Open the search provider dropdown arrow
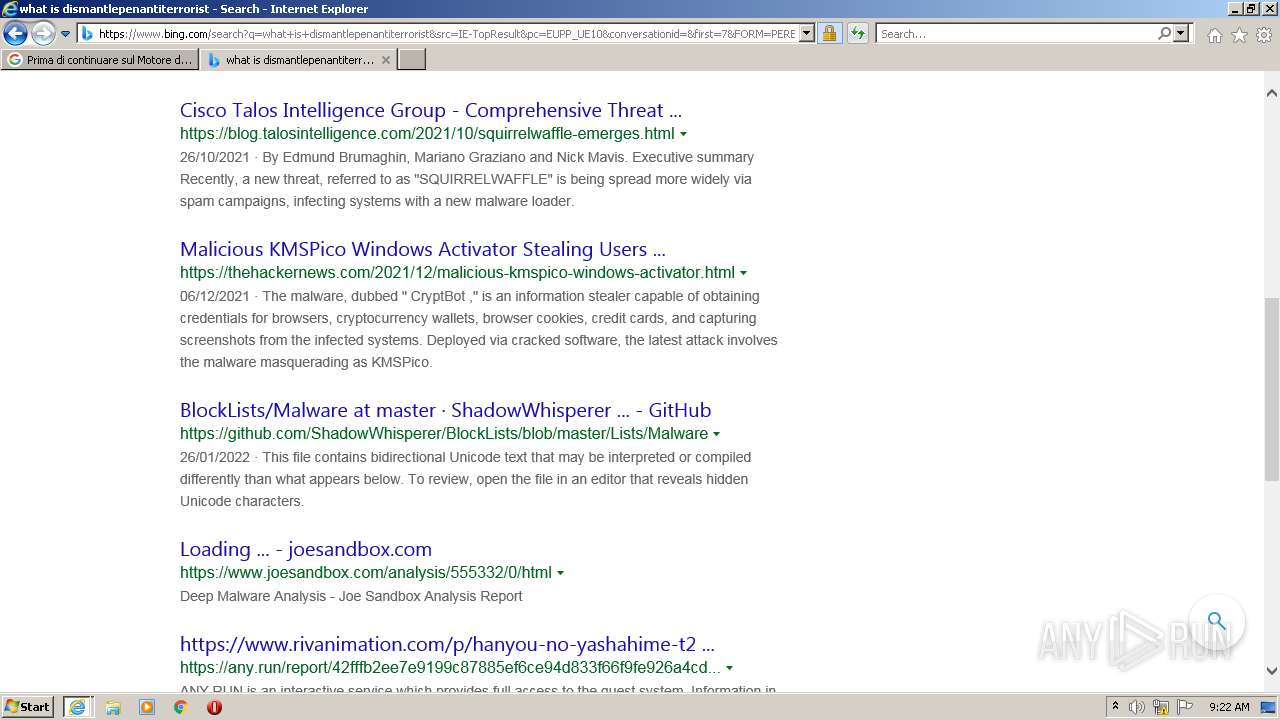 coord(1181,34)
